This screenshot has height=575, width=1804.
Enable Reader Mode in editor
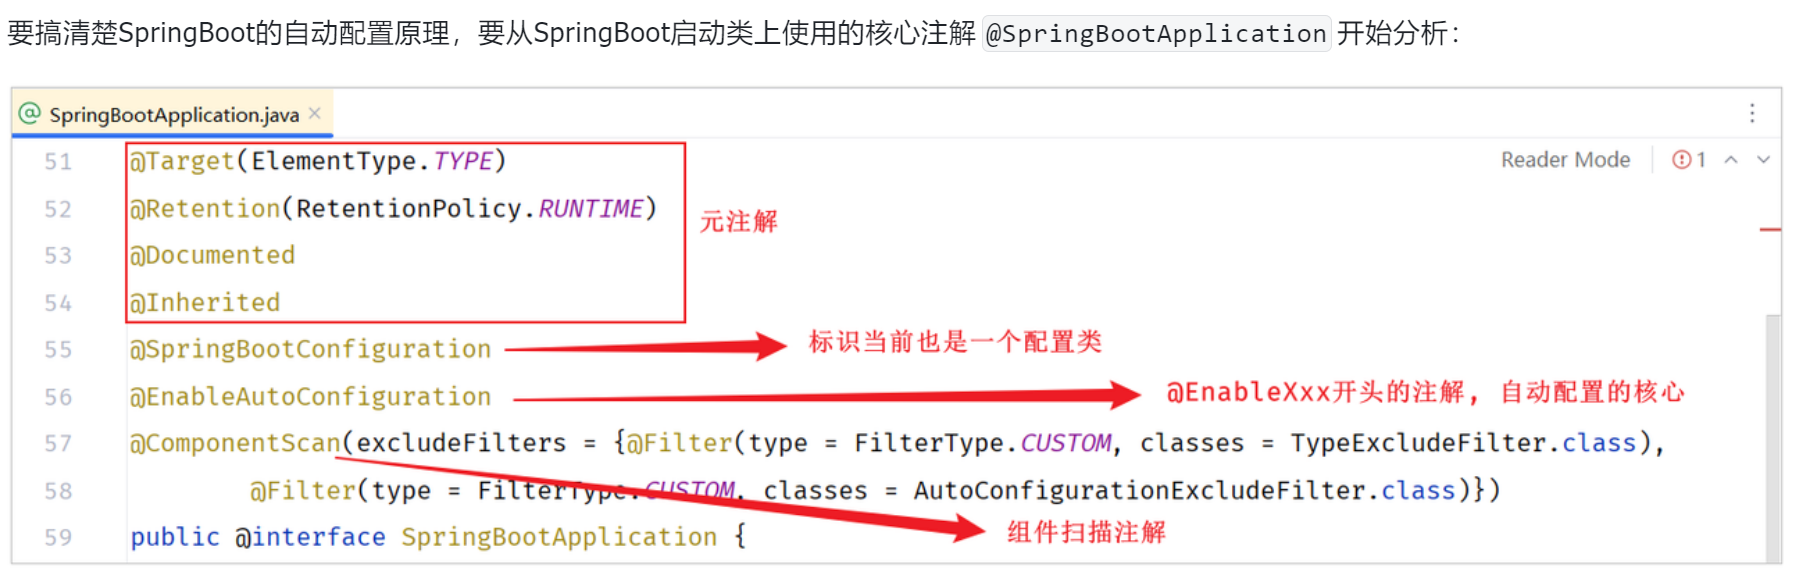coord(1565,160)
